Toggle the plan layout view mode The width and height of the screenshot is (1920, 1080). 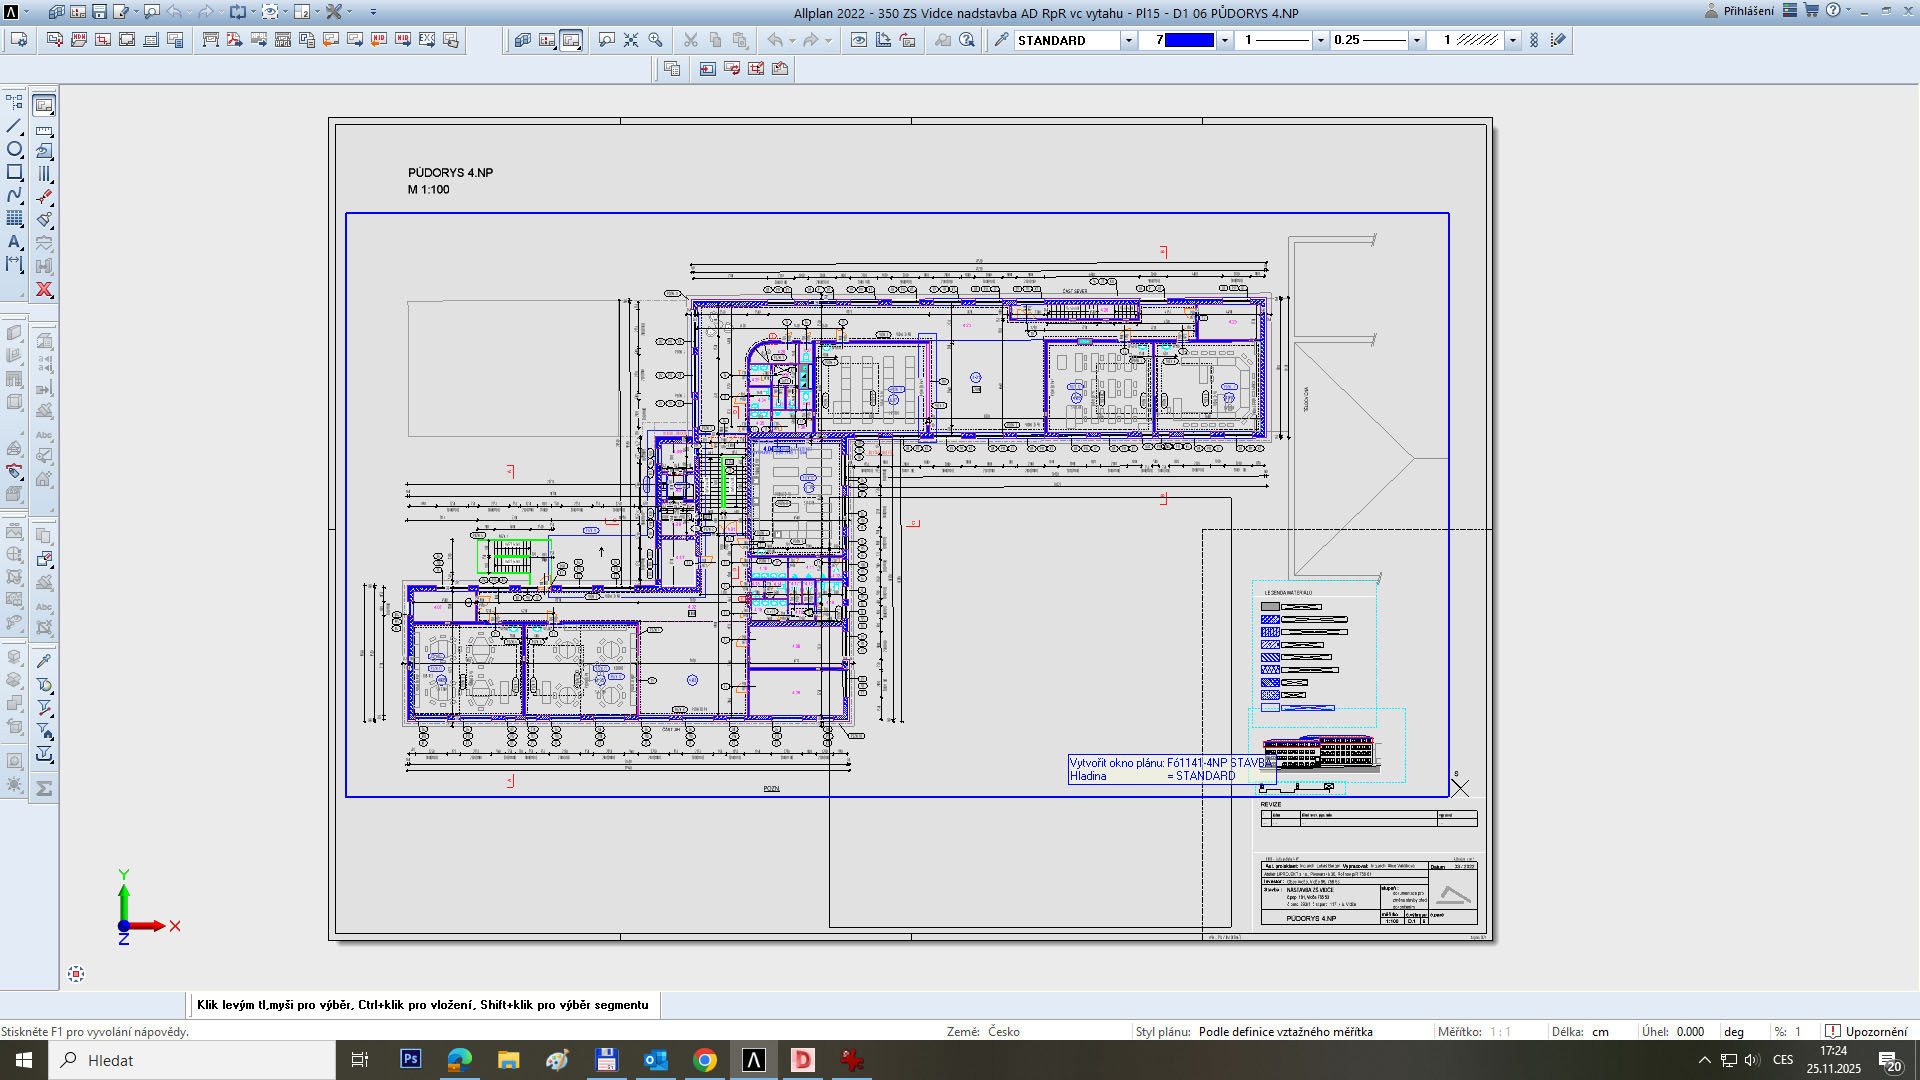(571, 40)
